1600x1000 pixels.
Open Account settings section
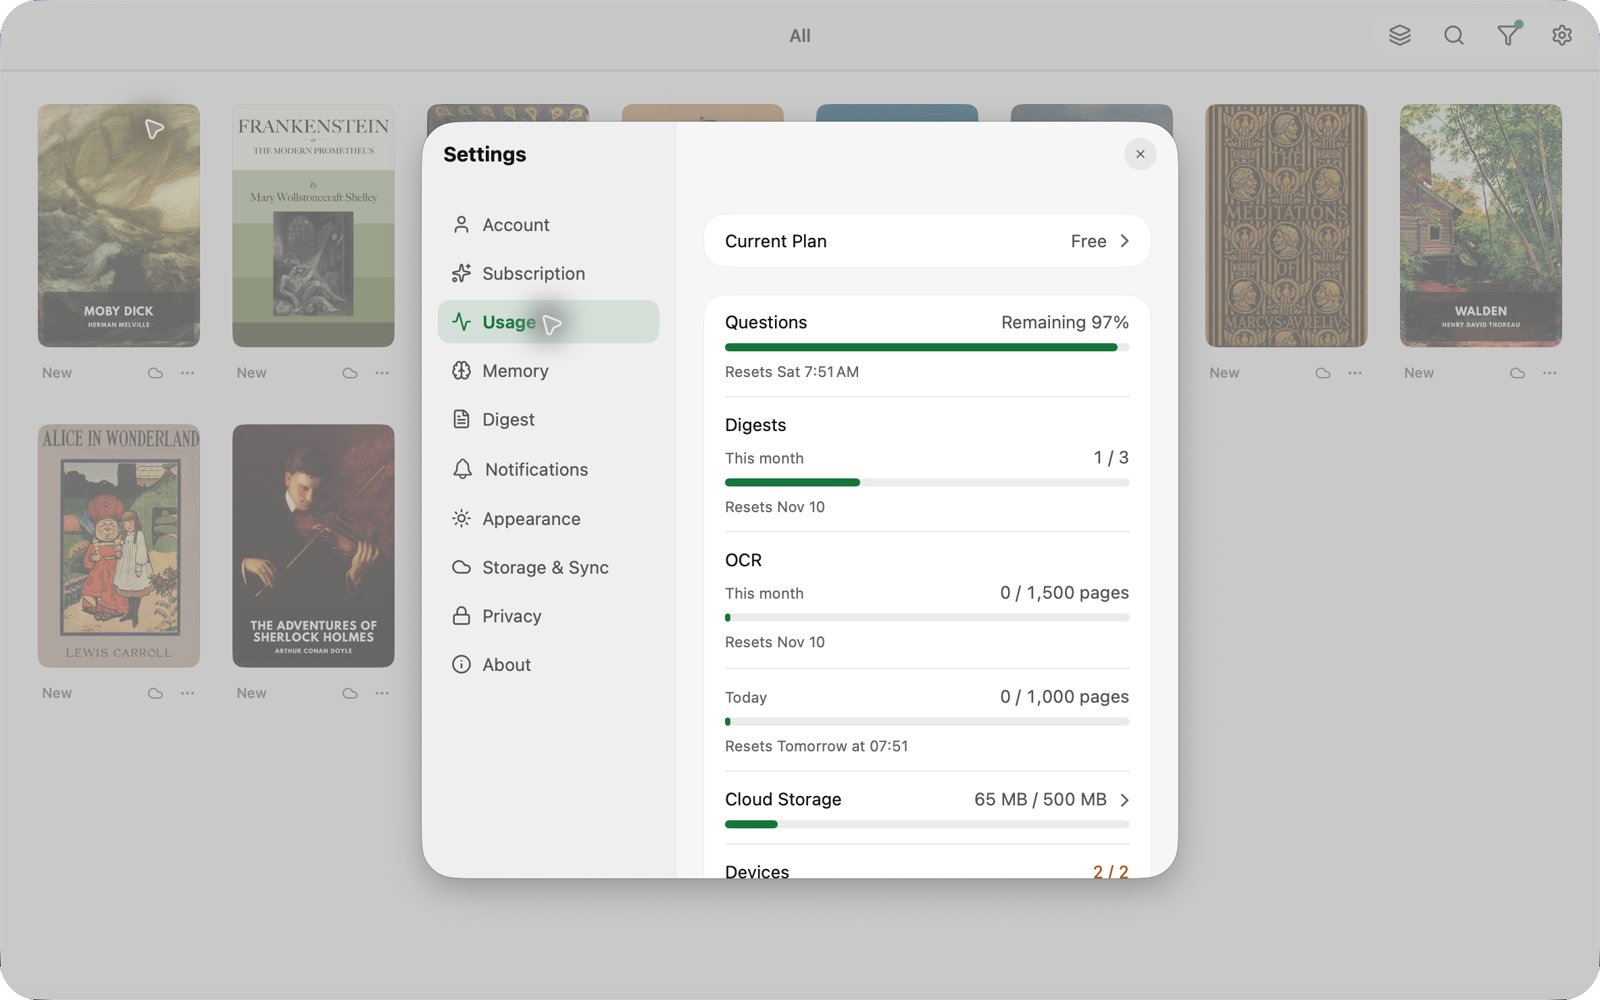[x=548, y=225]
